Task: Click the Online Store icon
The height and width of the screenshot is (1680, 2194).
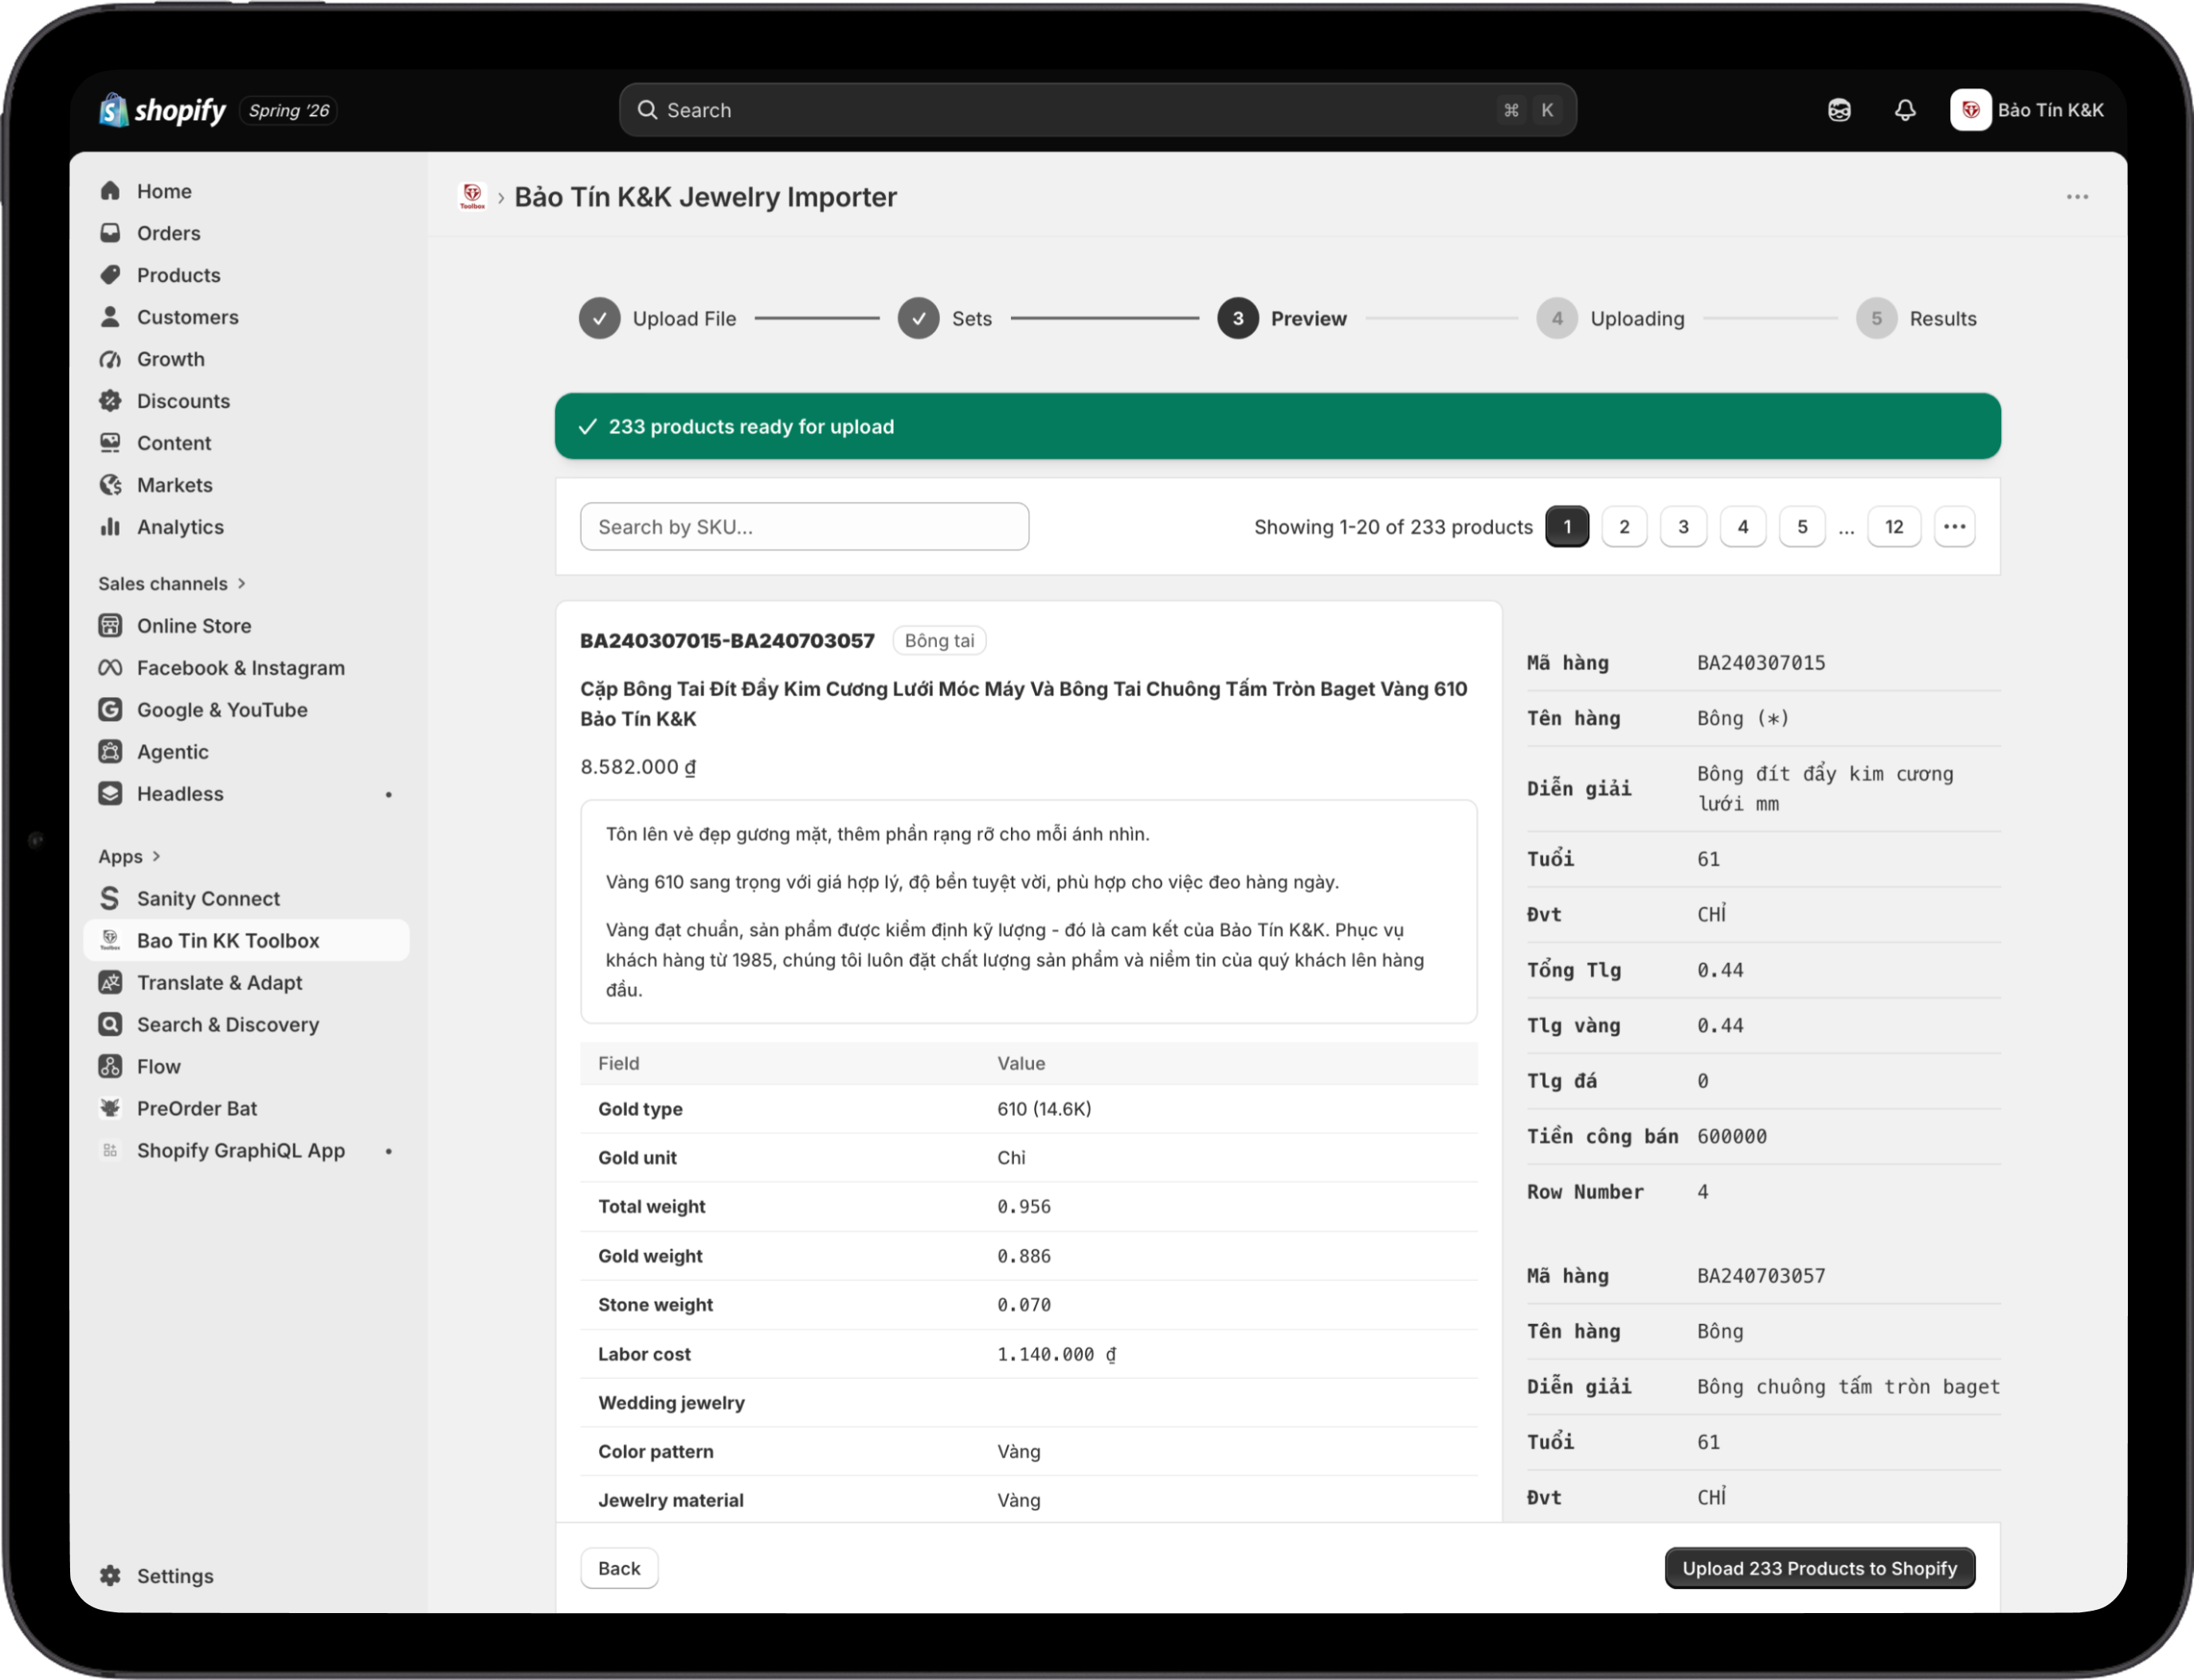Action: (x=110, y=626)
